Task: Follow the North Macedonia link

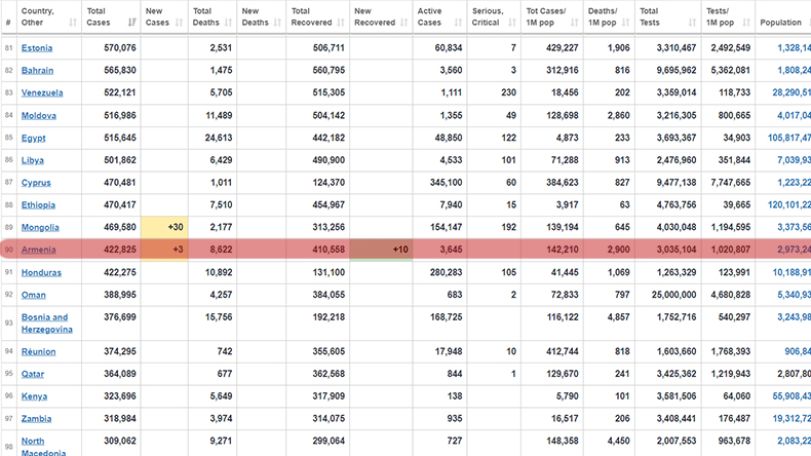Action: click(43, 447)
